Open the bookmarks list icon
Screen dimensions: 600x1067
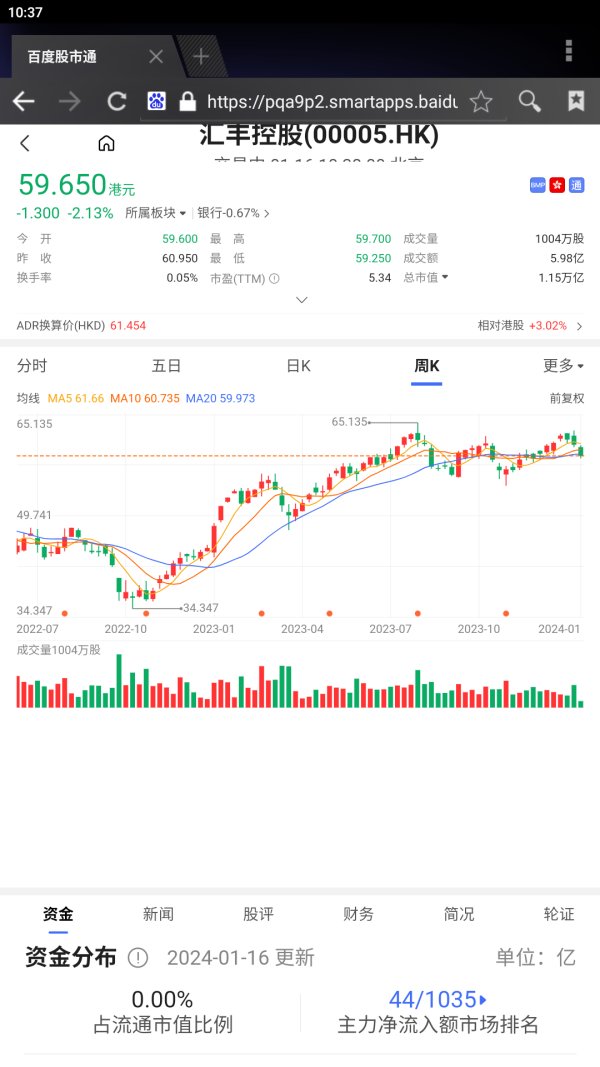click(576, 101)
